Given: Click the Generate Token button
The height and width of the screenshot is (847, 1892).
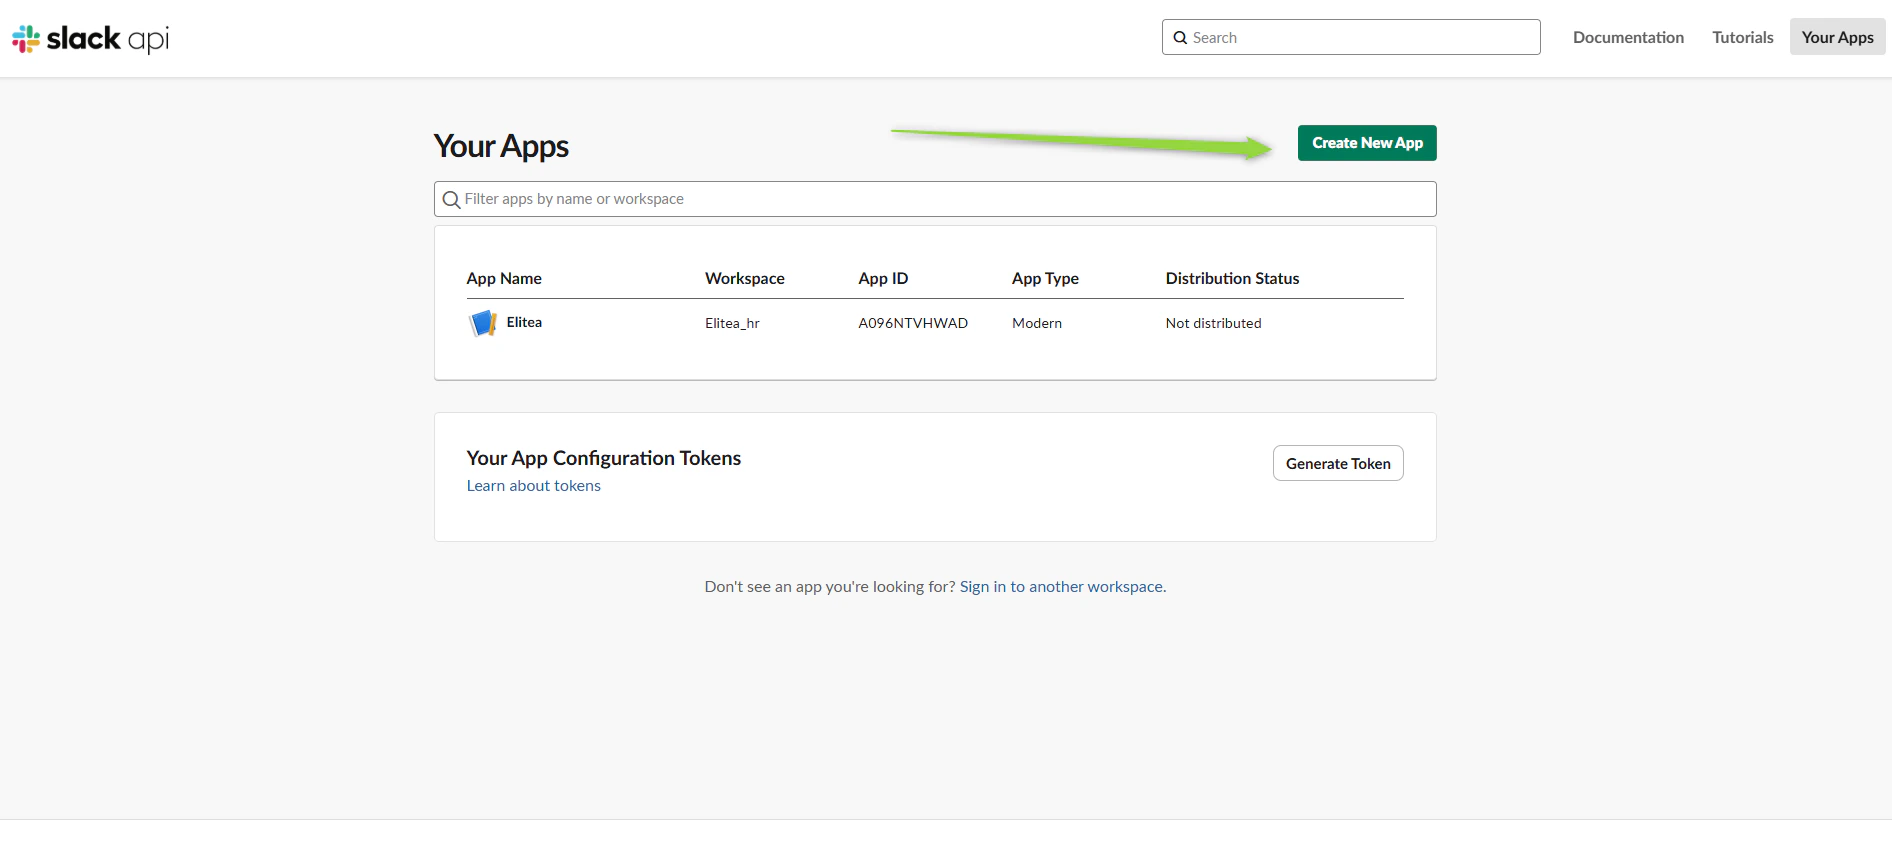Looking at the screenshot, I should [1338, 463].
